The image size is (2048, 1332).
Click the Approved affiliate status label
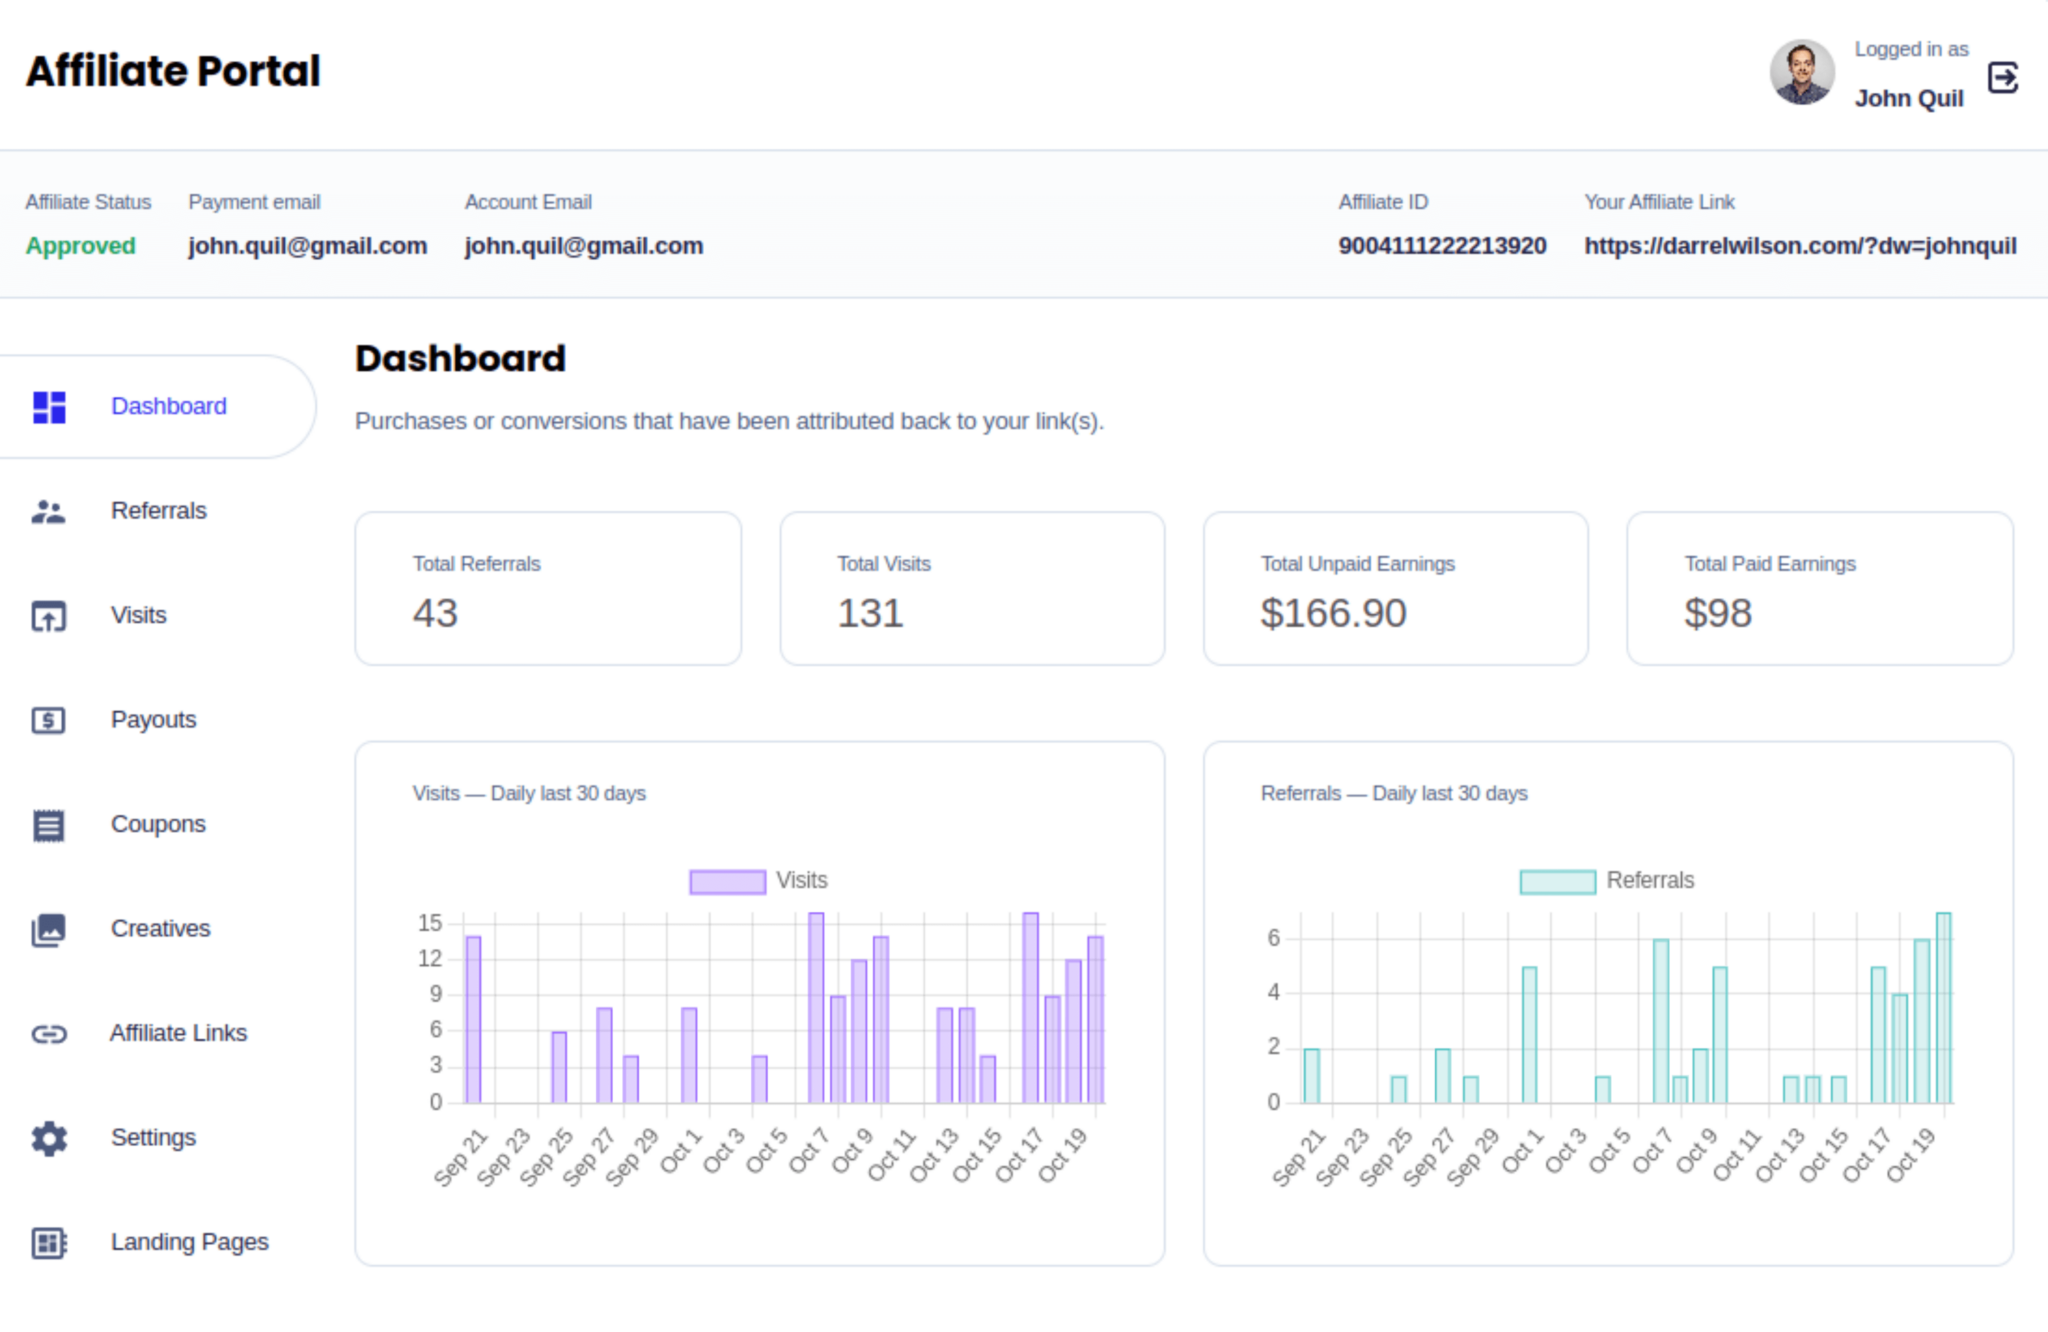(x=80, y=245)
